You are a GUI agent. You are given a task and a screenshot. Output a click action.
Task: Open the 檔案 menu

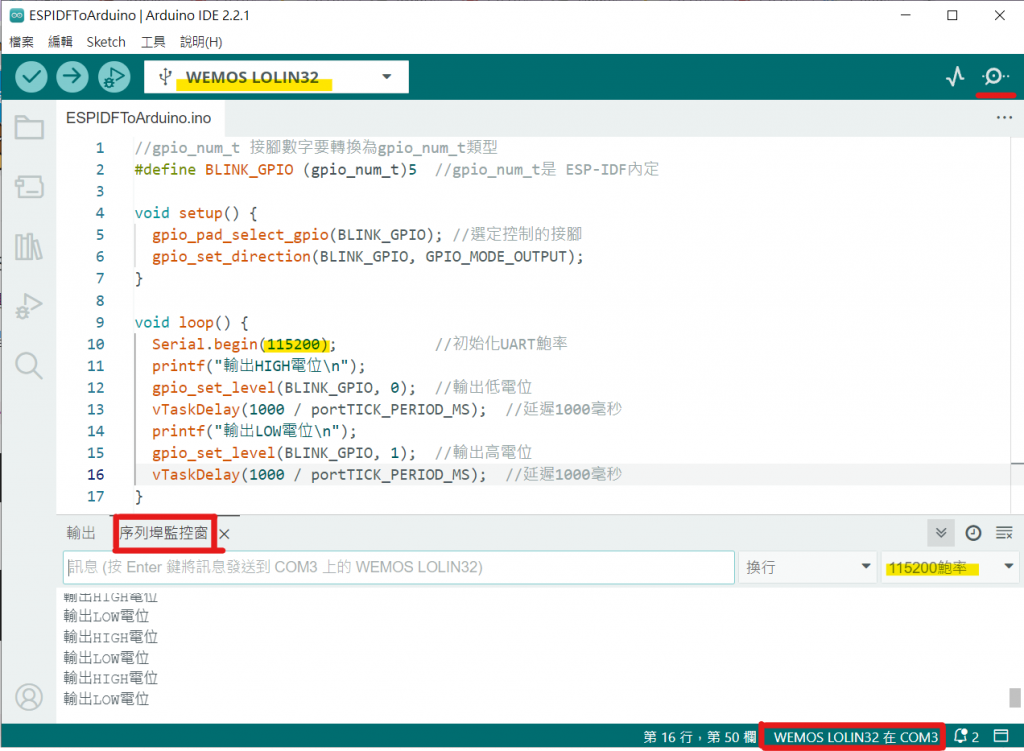point(22,42)
